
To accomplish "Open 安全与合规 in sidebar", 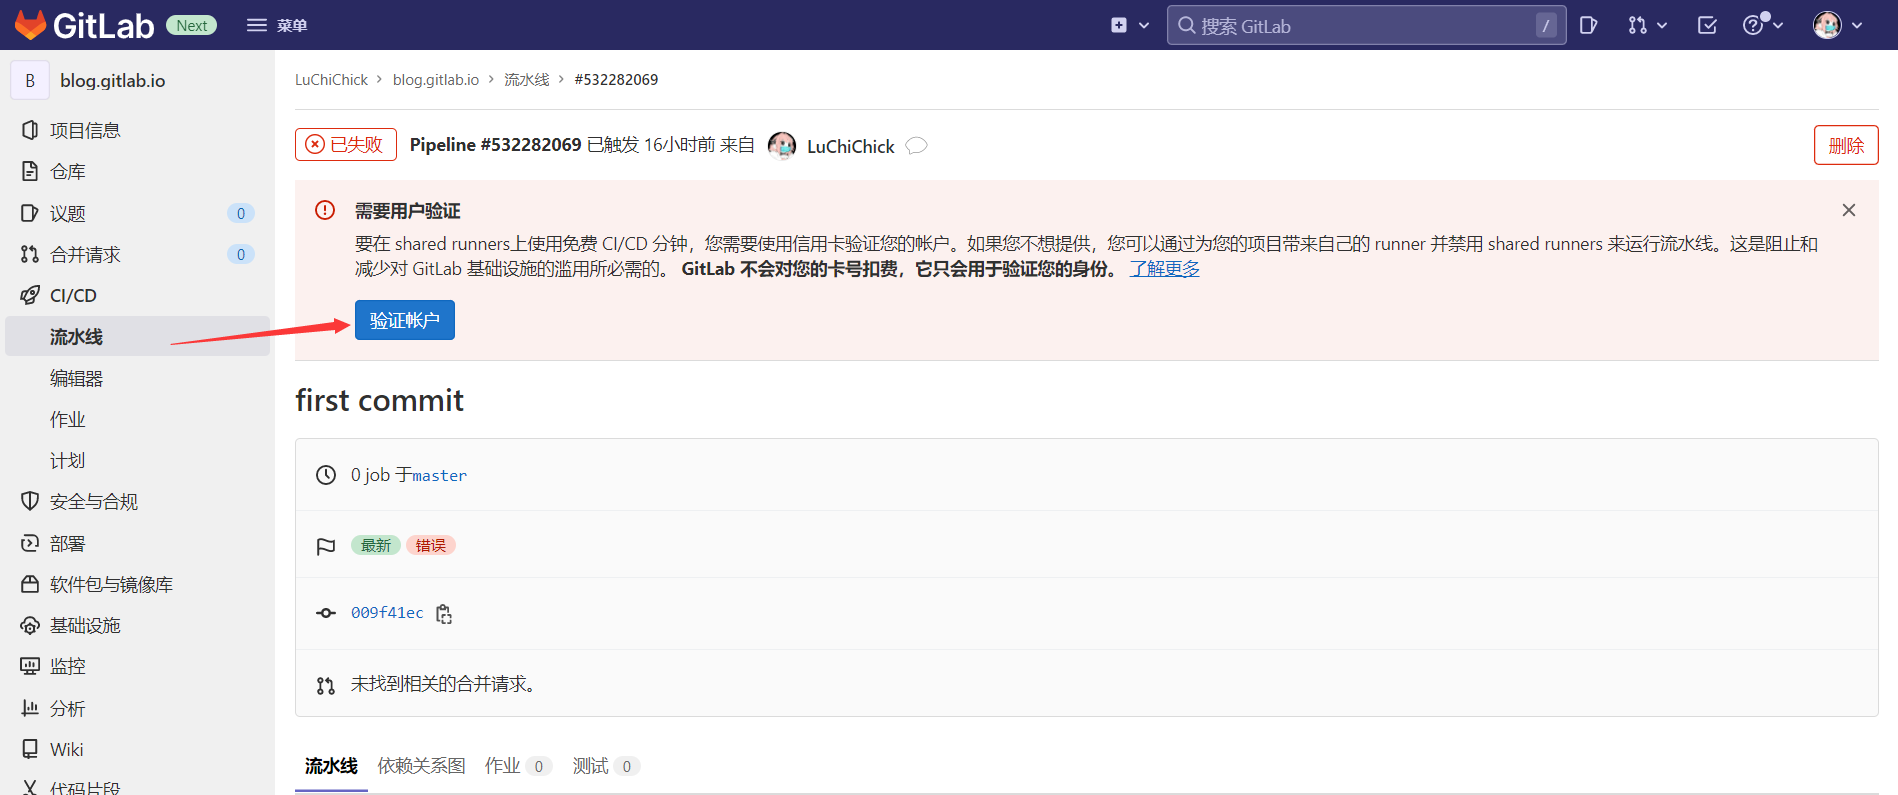I will [x=137, y=501].
